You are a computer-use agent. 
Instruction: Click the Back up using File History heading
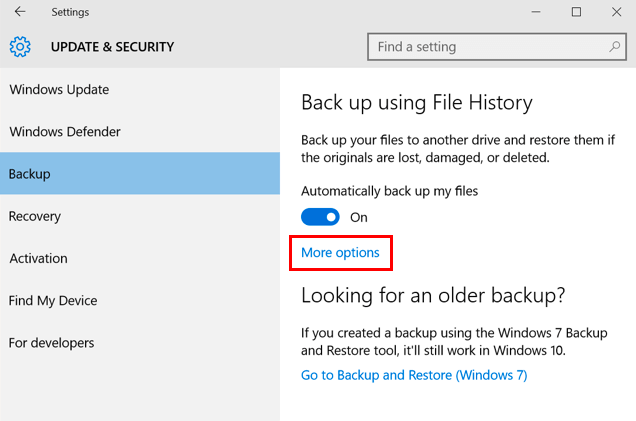[x=416, y=102]
